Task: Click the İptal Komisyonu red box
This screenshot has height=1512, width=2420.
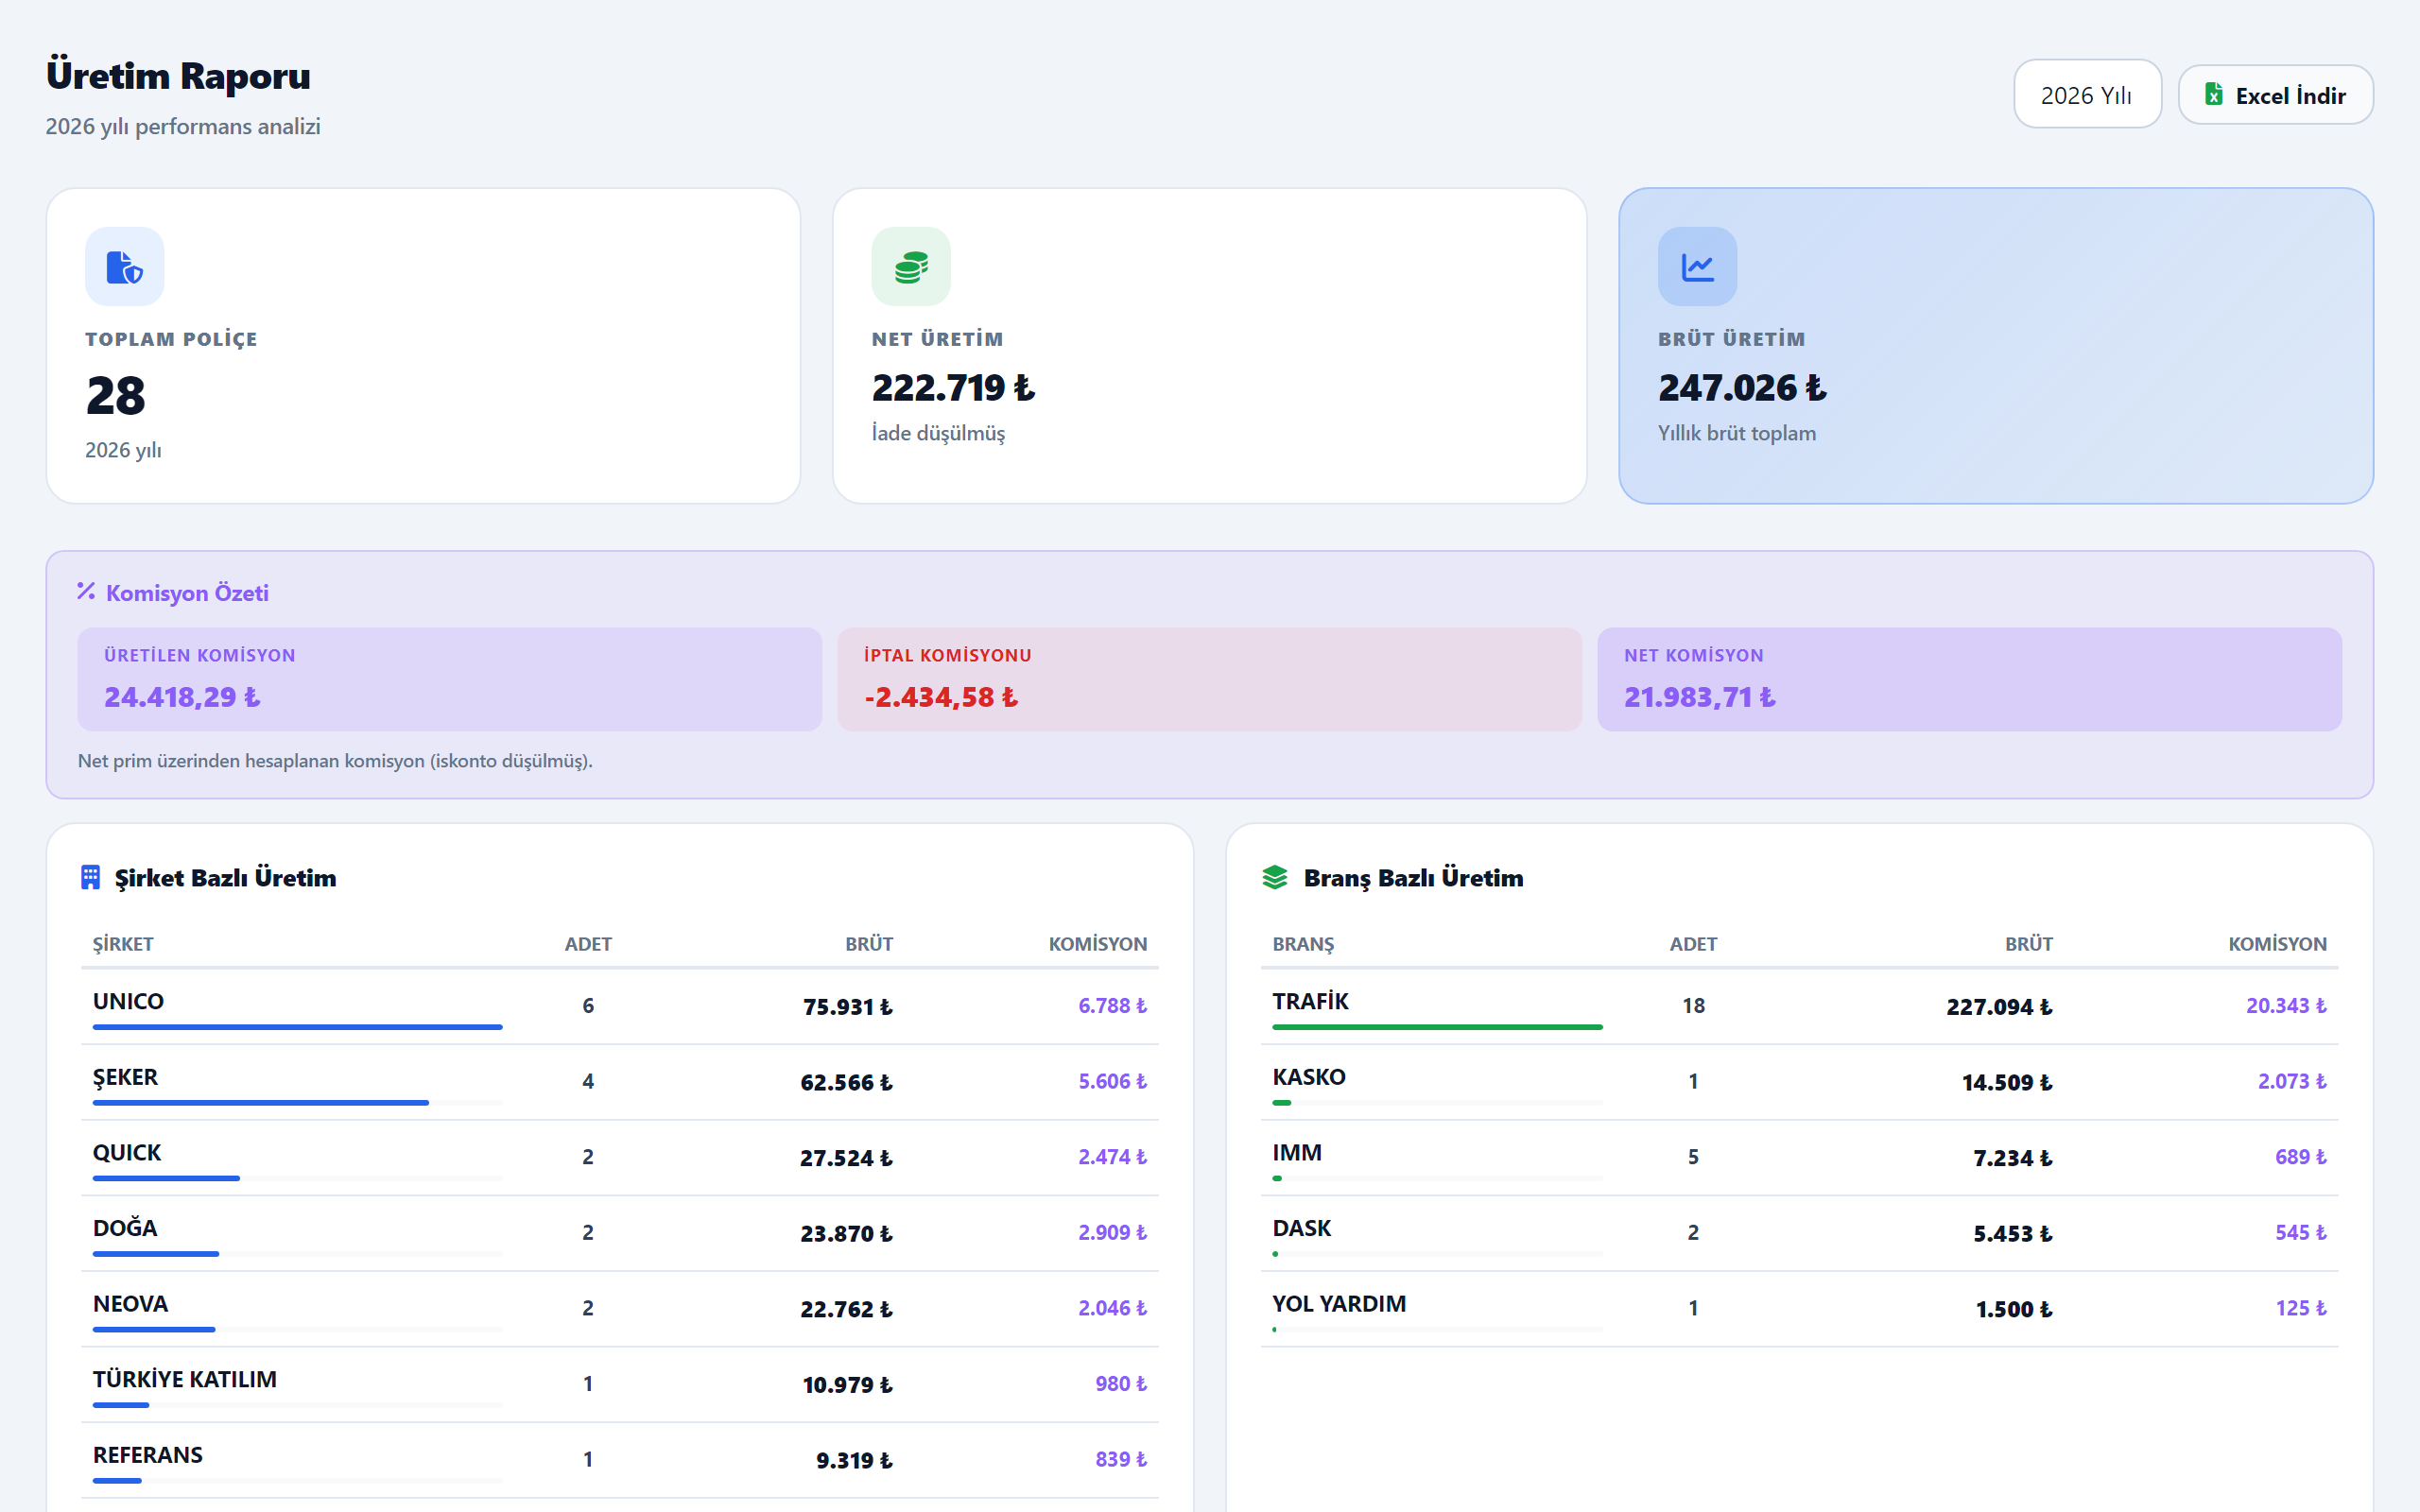Action: tap(1209, 679)
